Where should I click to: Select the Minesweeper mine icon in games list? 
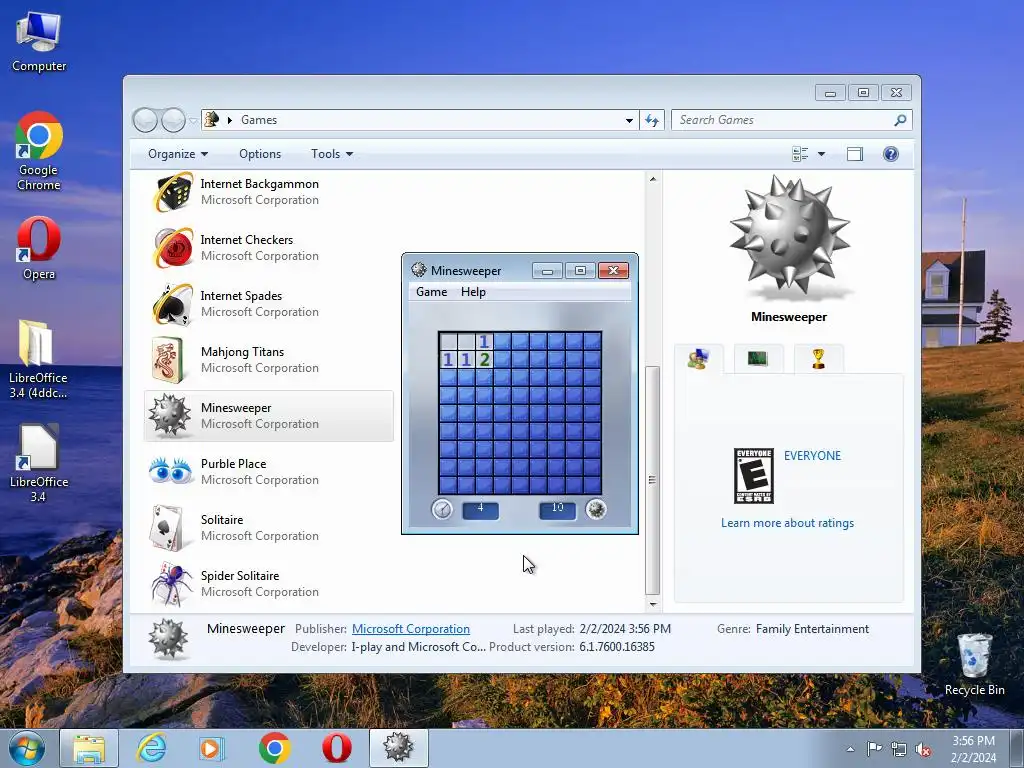coord(170,415)
